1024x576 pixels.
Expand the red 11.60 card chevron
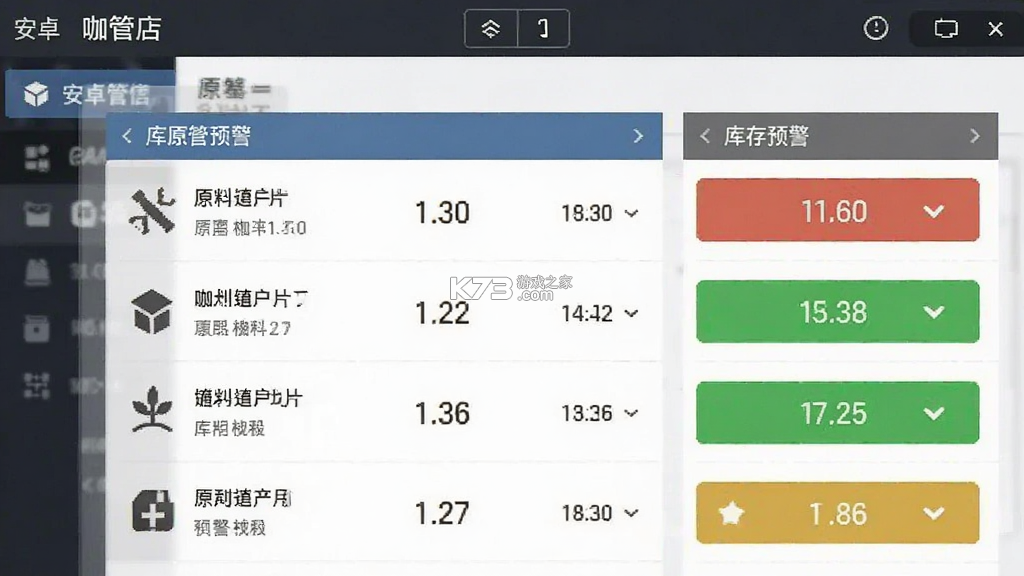(x=934, y=211)
